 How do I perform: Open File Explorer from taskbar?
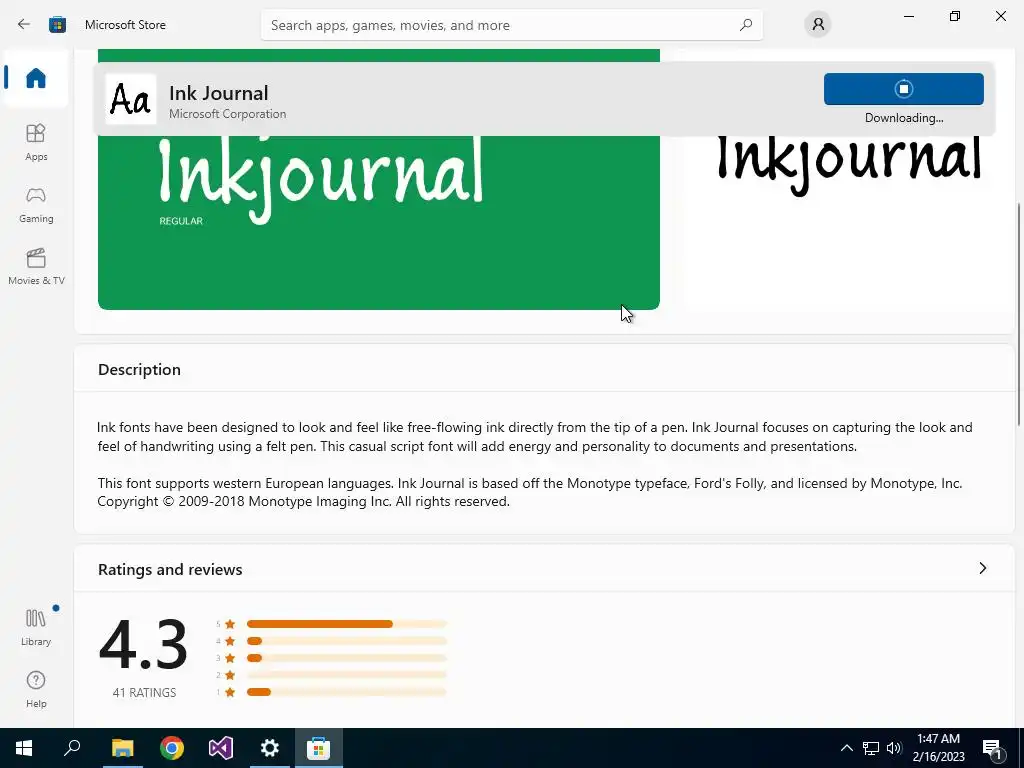pos(122,748)
